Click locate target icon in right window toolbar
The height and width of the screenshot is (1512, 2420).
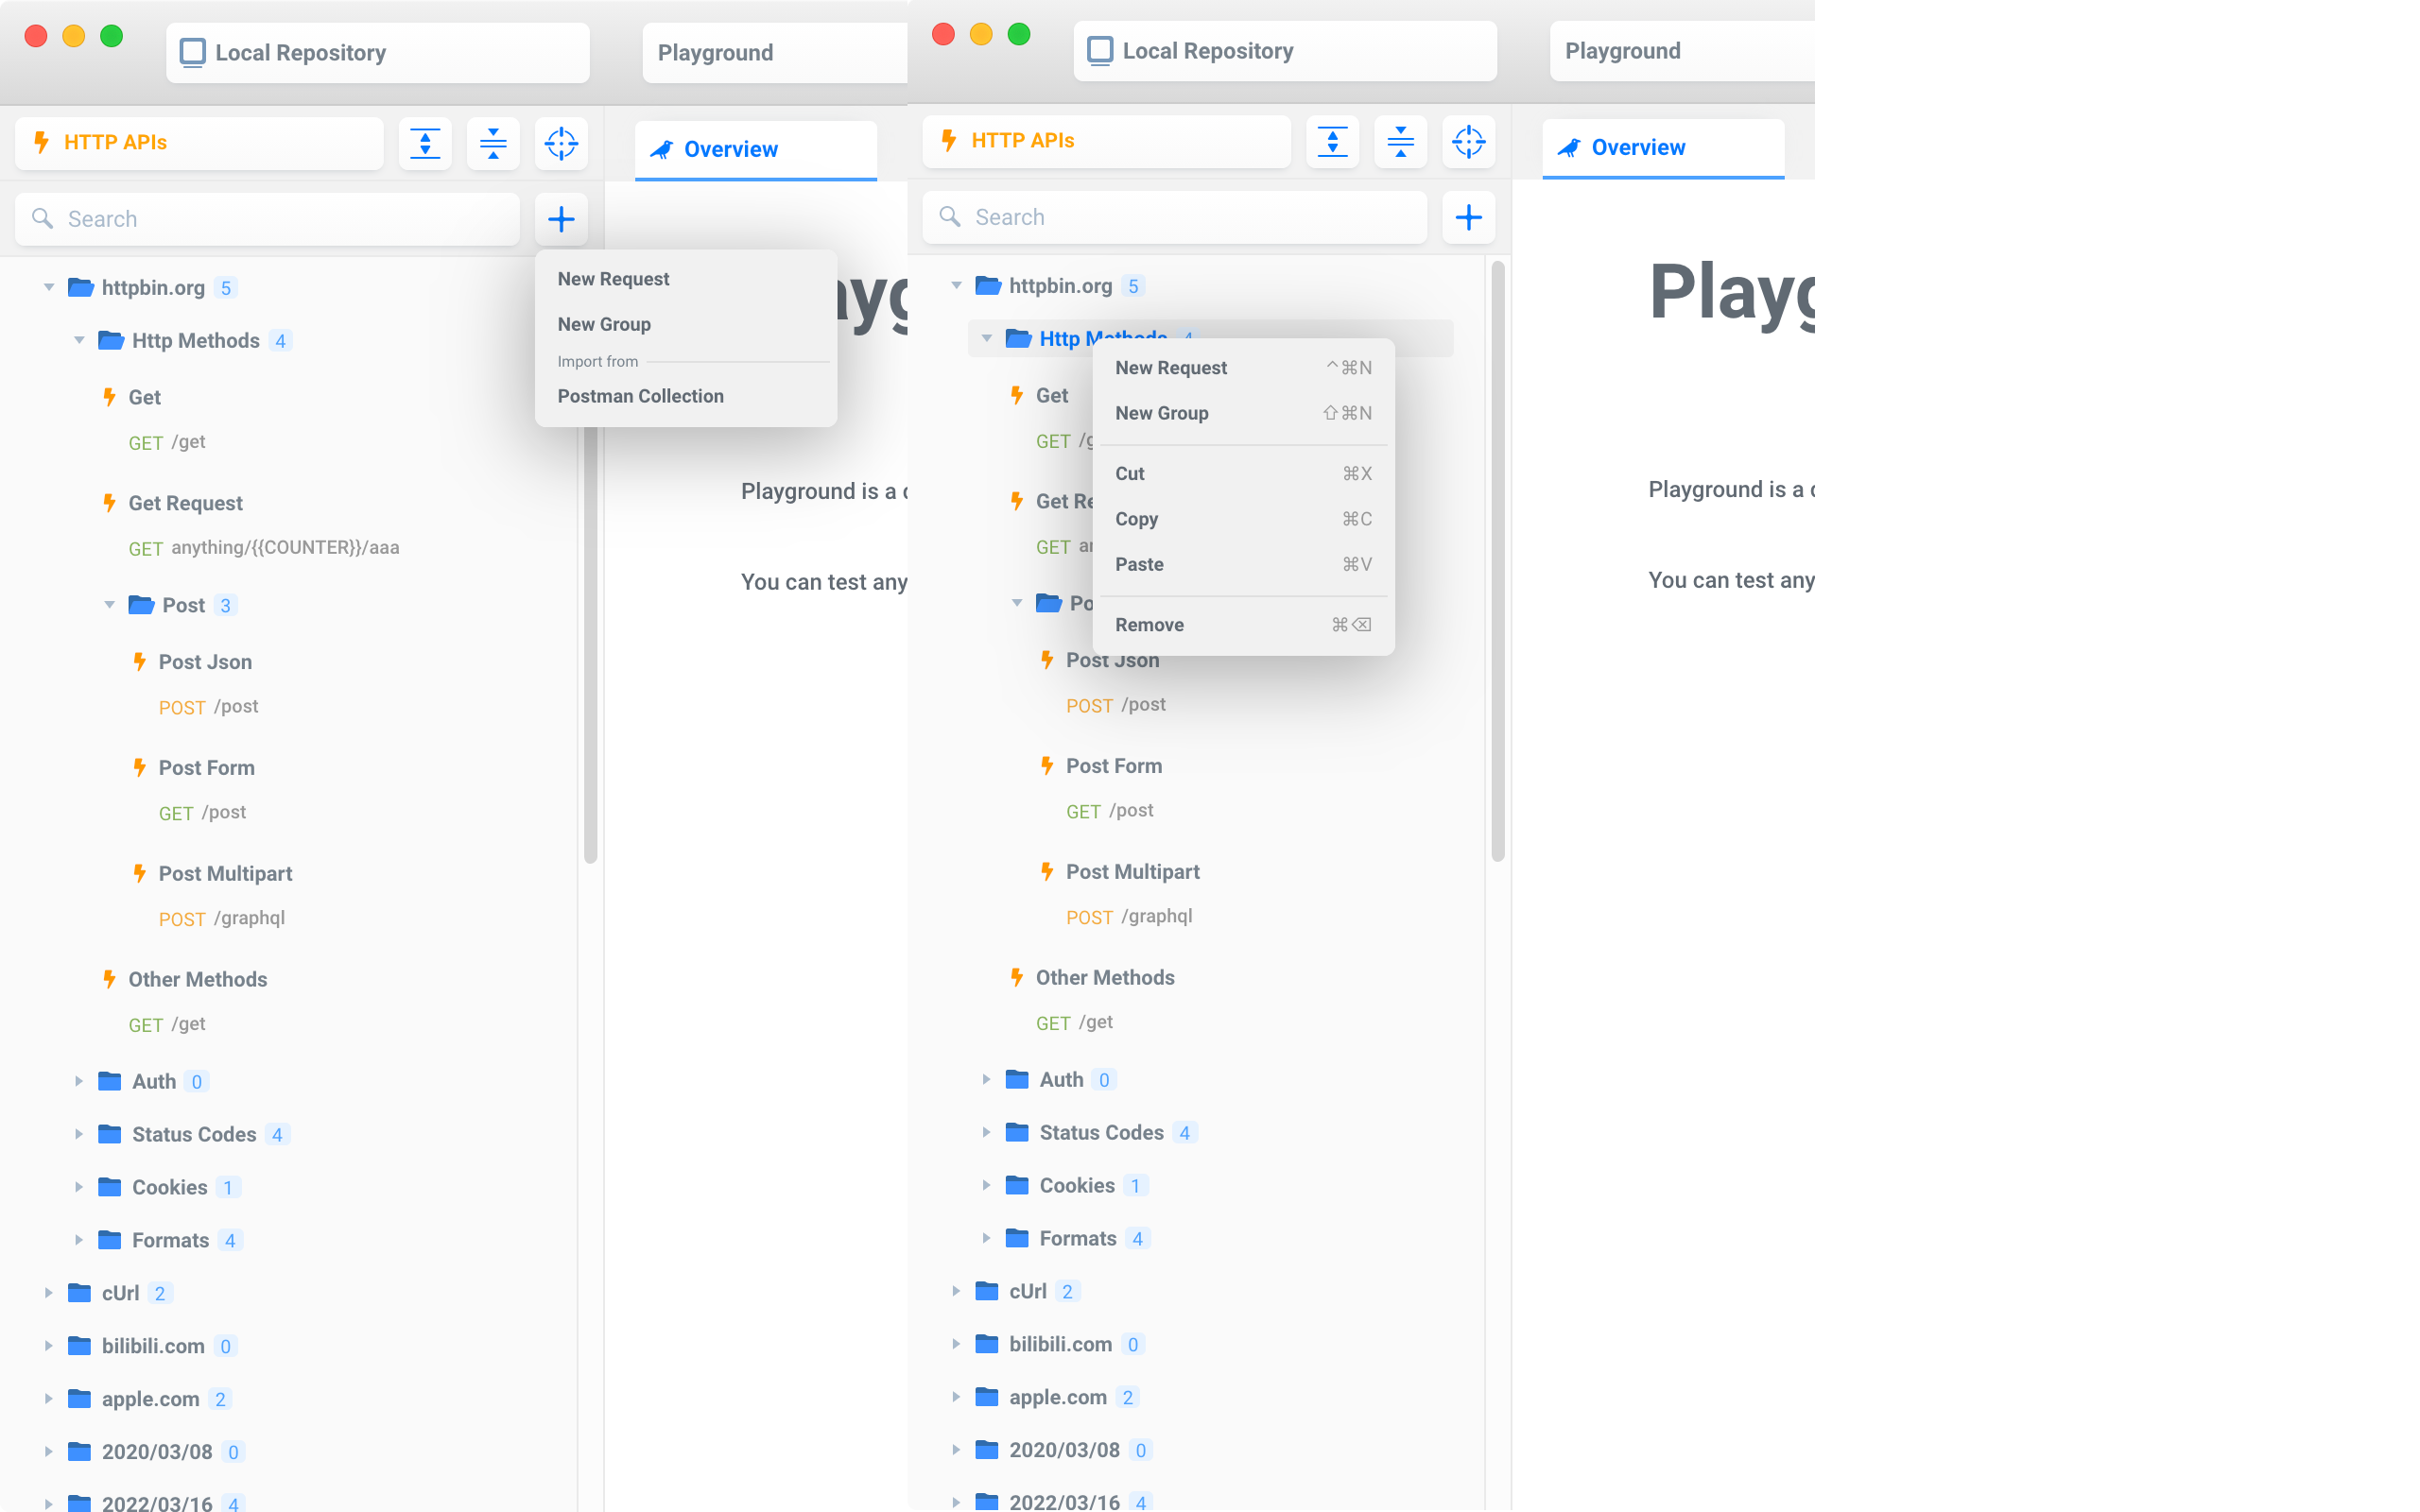(1468, 141)
